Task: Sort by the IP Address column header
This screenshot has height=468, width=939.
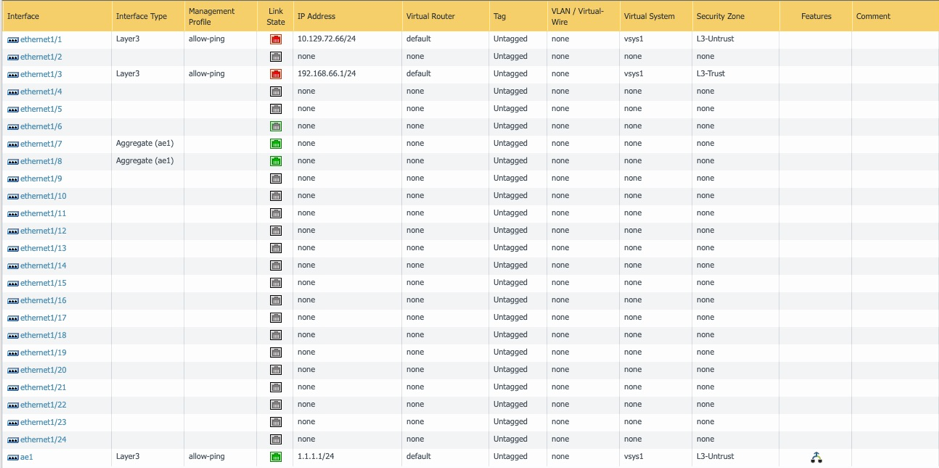Action: pyautogui.click(x=316, y=16)
